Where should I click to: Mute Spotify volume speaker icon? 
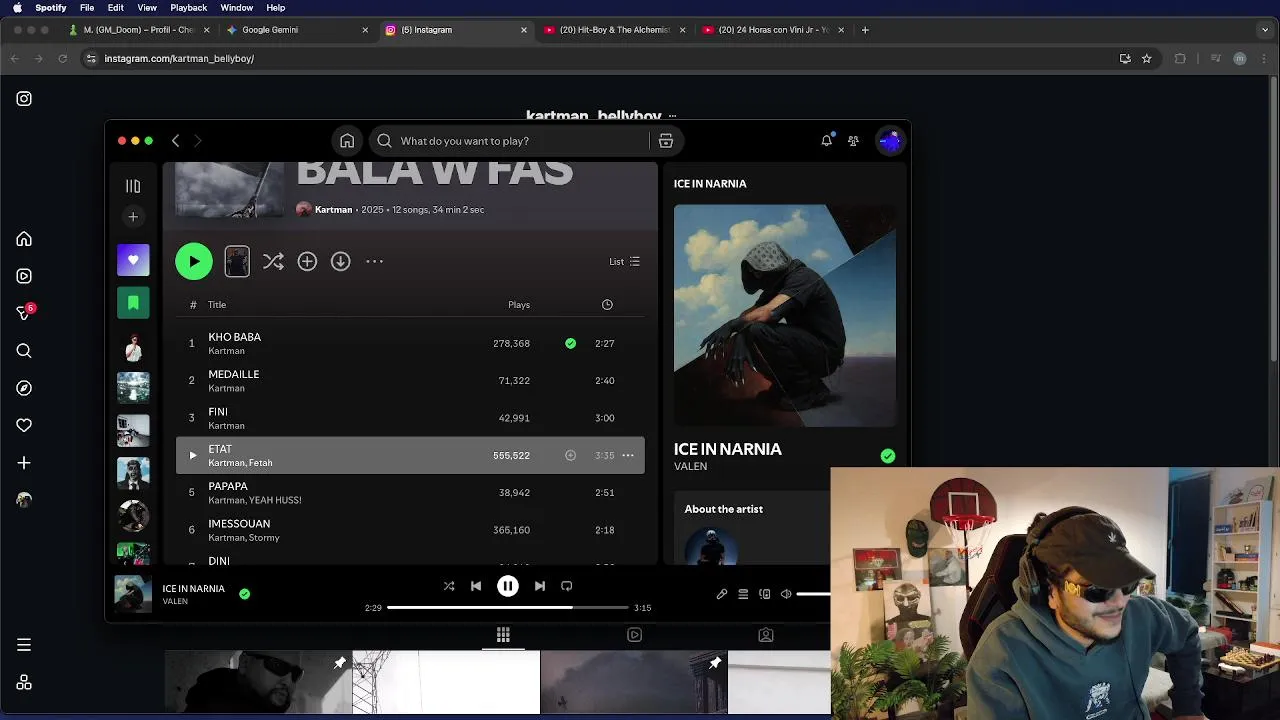(x=786, y=594)
